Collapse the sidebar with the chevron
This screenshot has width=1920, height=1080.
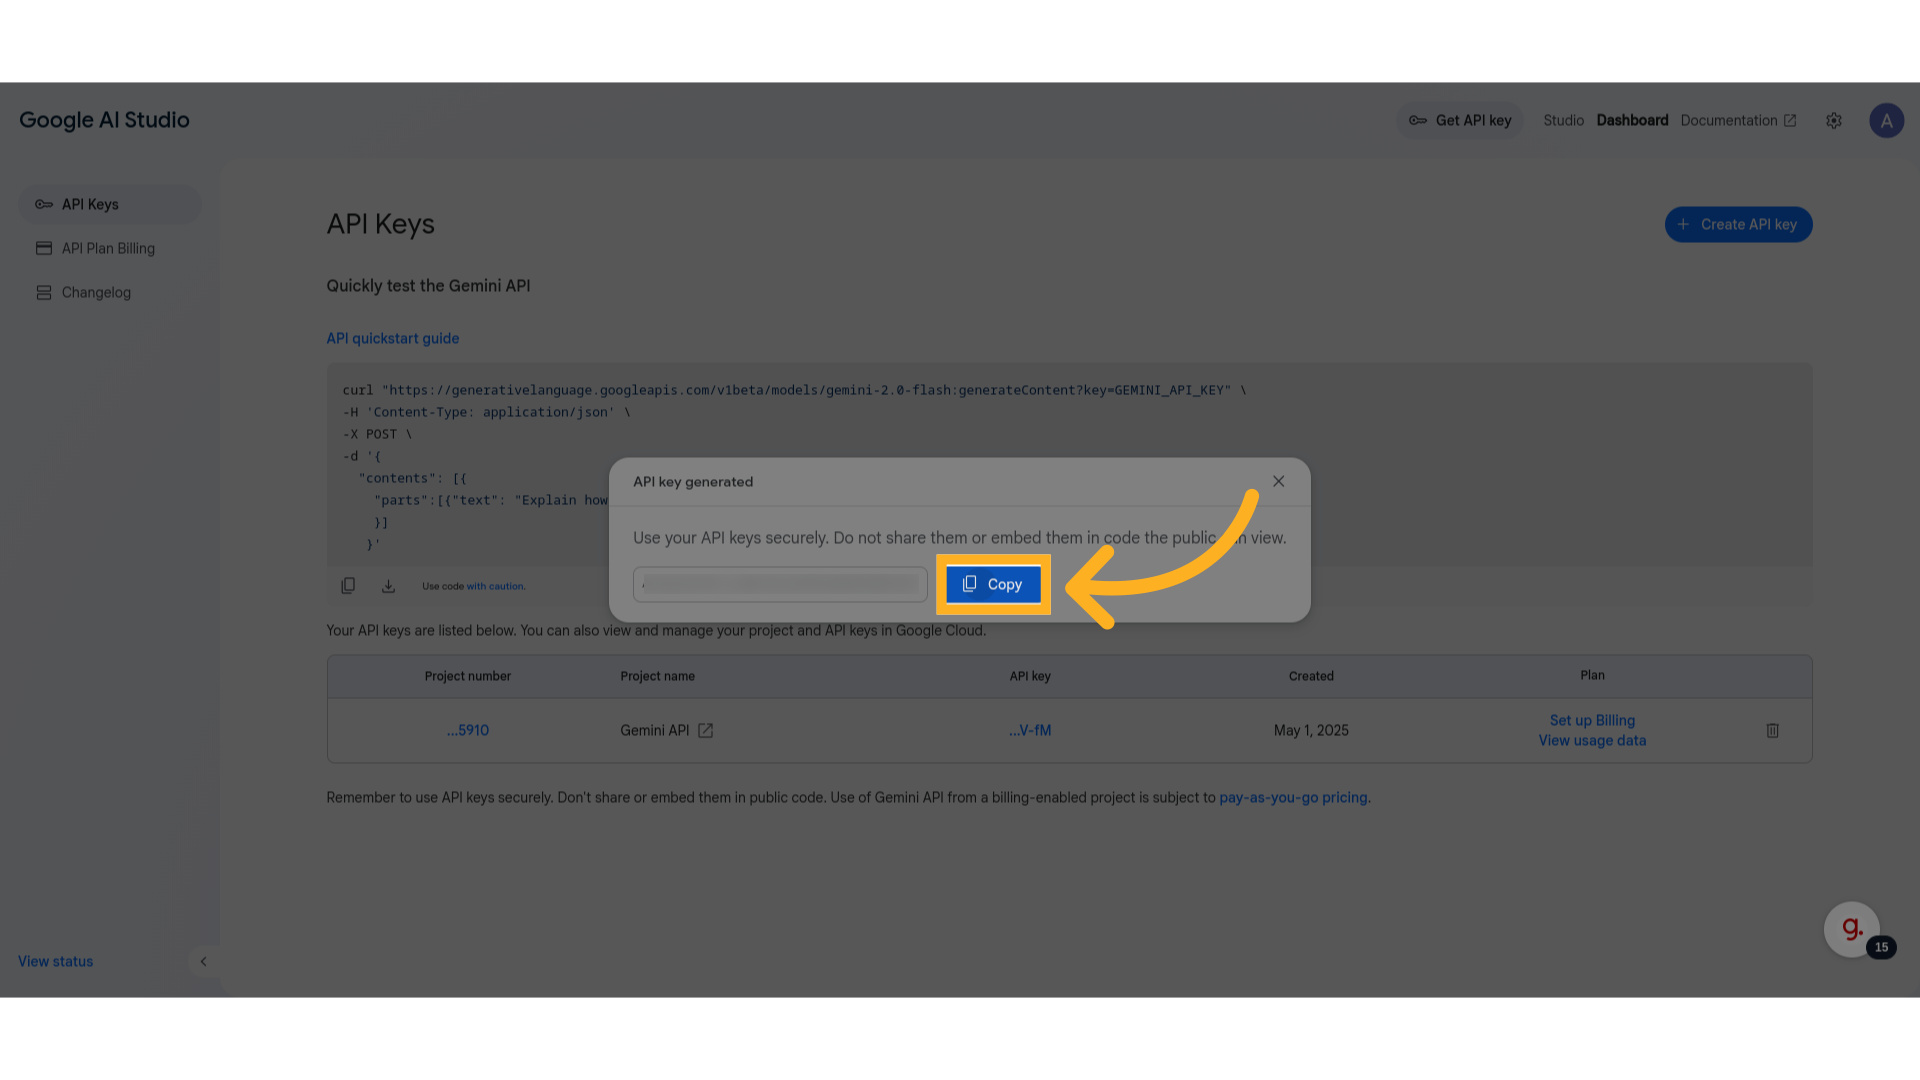tap(203, 961)
